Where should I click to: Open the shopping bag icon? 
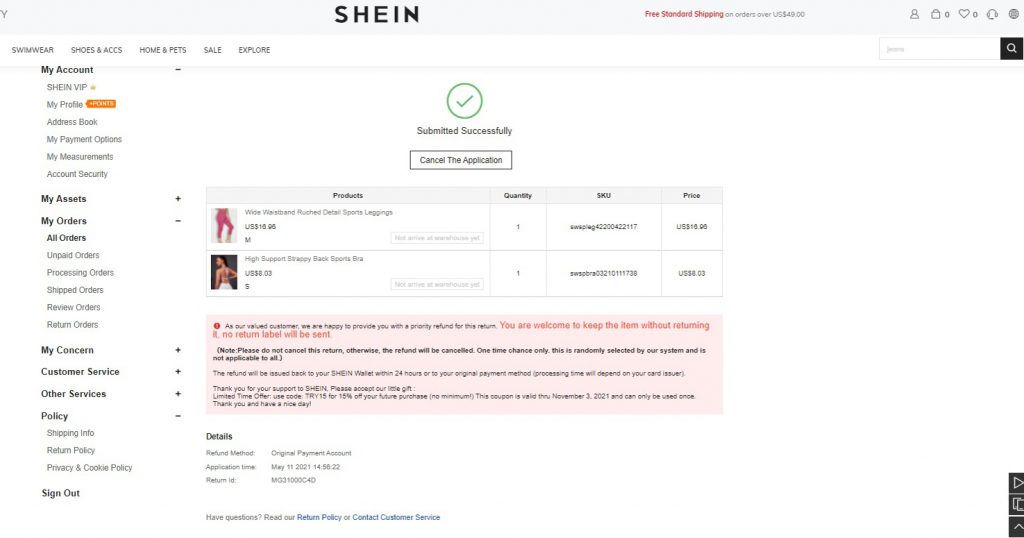click(x=935, y=14)
